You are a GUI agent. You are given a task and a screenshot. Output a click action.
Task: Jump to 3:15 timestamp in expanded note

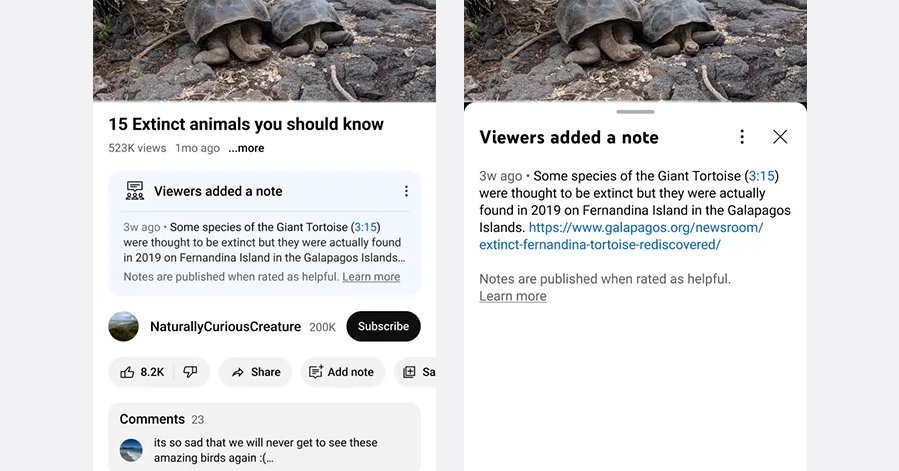pyautogui.click(x=761, y=176)
